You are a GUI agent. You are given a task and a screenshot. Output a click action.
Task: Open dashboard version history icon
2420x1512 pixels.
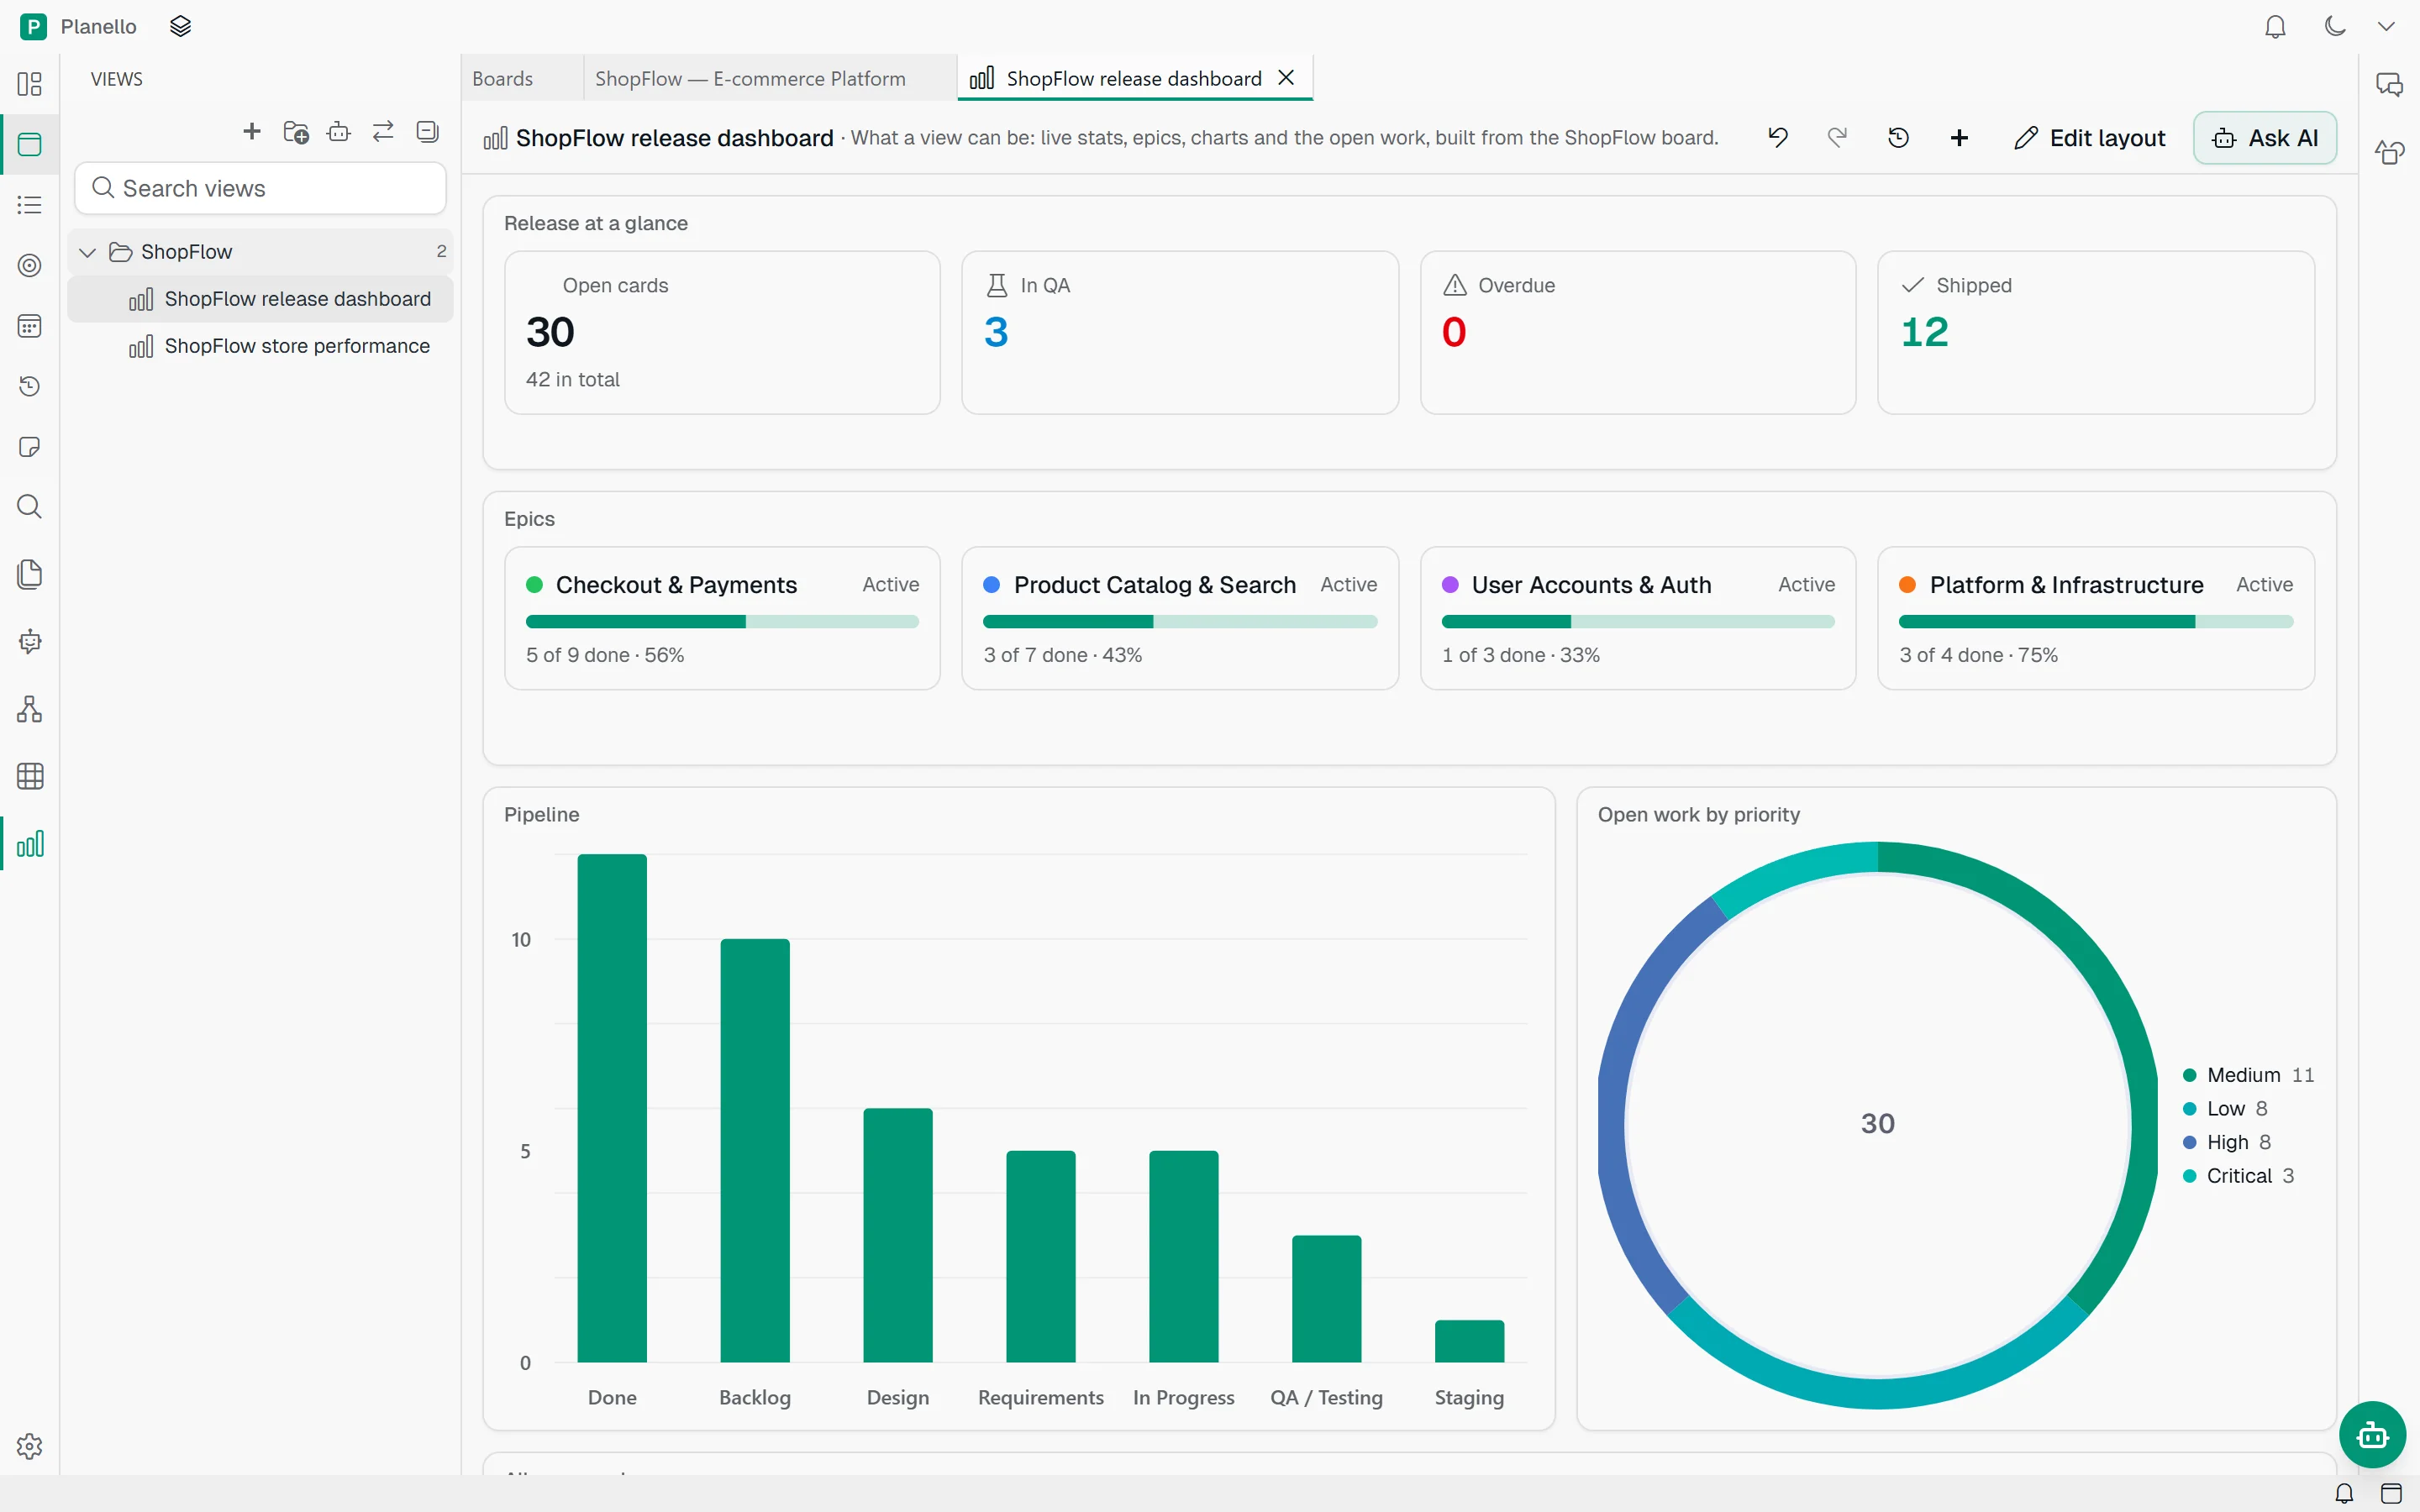[x=1898, y=138]
